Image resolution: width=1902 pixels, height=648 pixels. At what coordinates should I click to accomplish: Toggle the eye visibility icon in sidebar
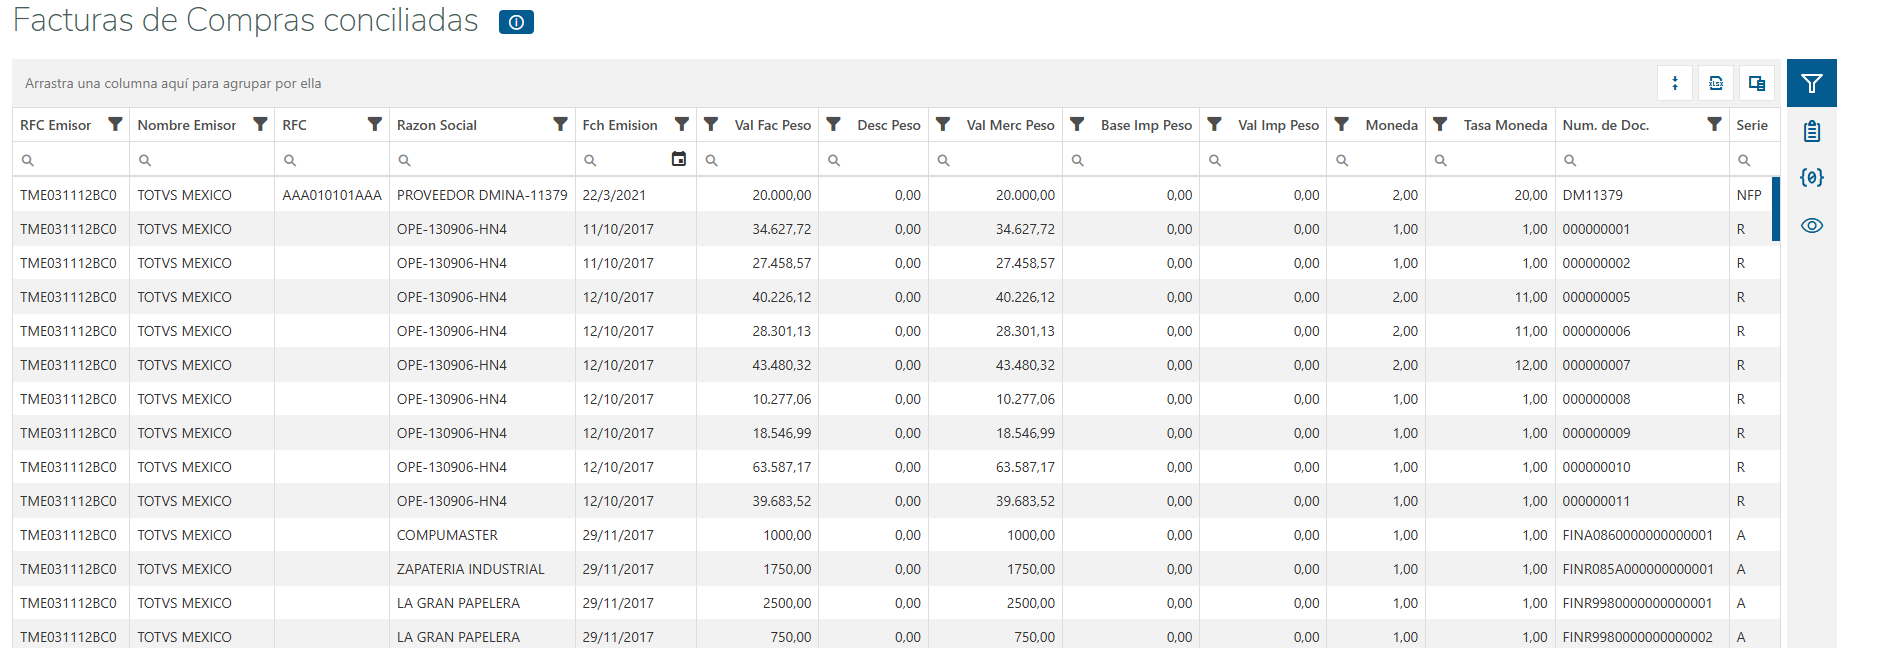[1811, 225]
